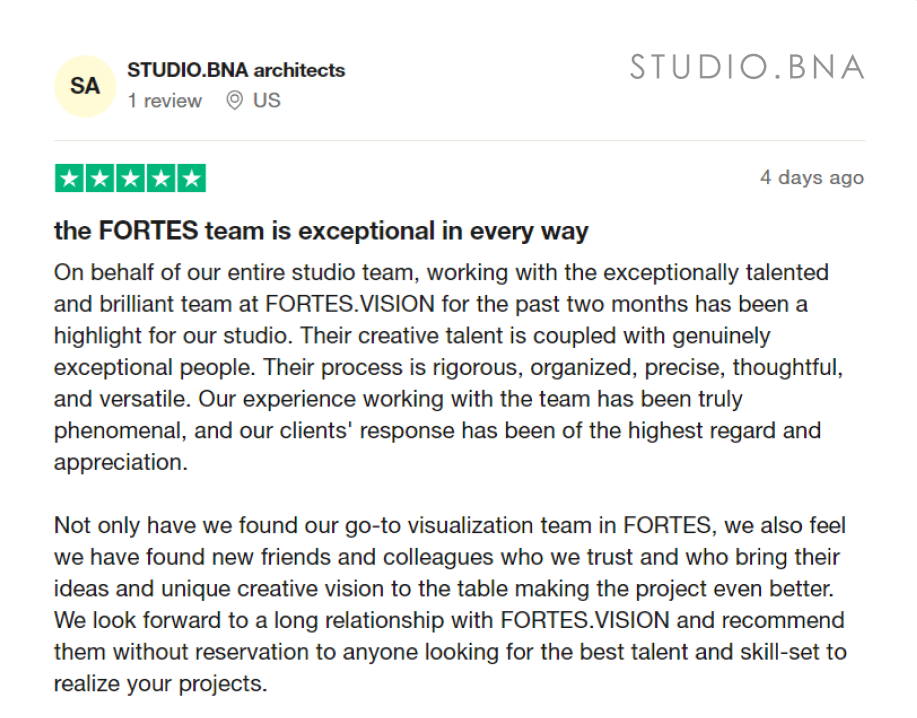
Task: Click the paragraph starting "On behalf of"
Action: click(x=451, y=367)
